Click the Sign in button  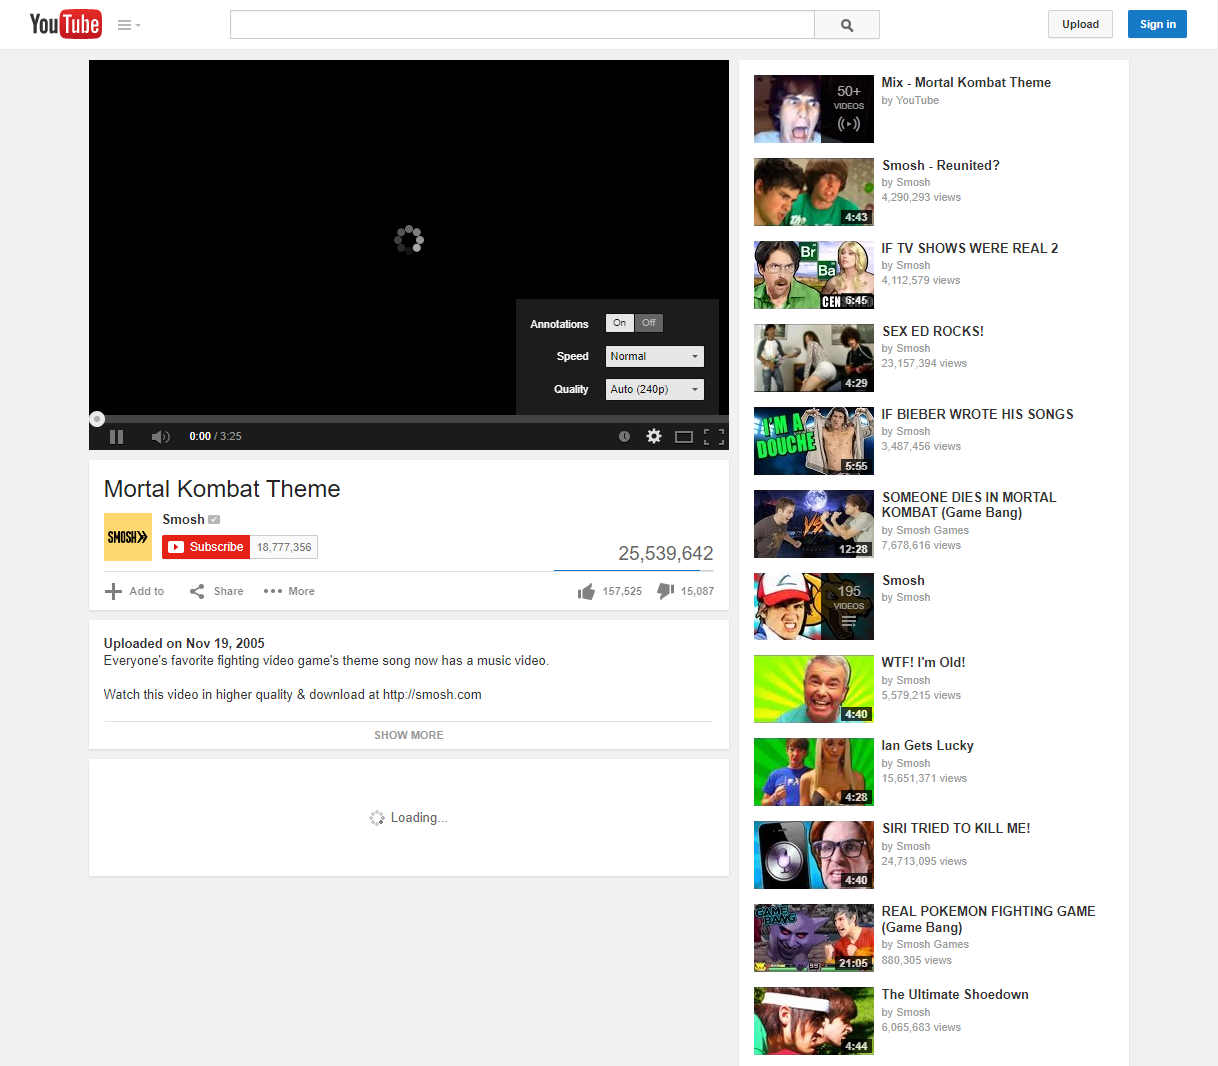click(x=1157, y=25)
